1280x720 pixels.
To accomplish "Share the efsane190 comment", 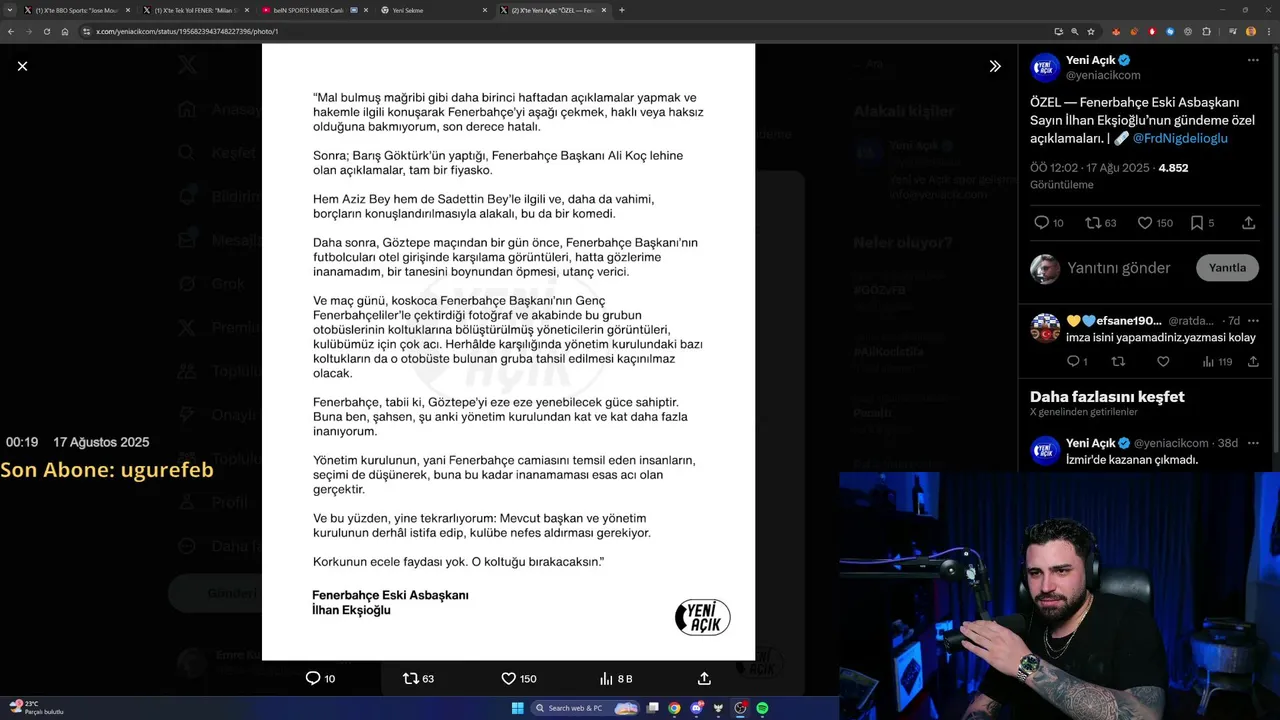I will 1253,362.
